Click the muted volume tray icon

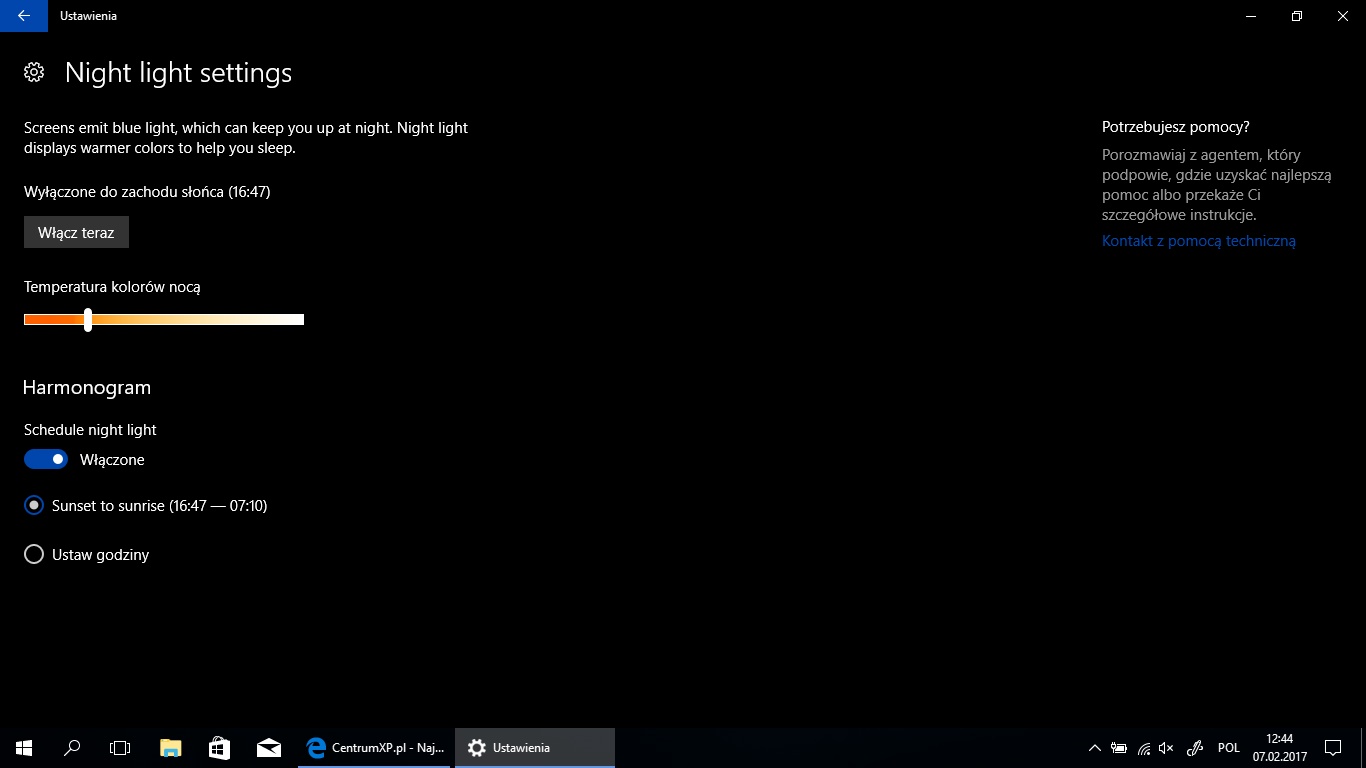[x=1166, y=748]
